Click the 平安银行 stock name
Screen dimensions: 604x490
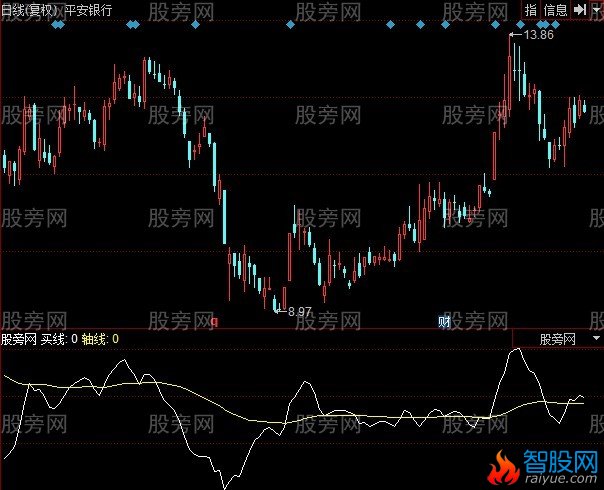[89, 10]
